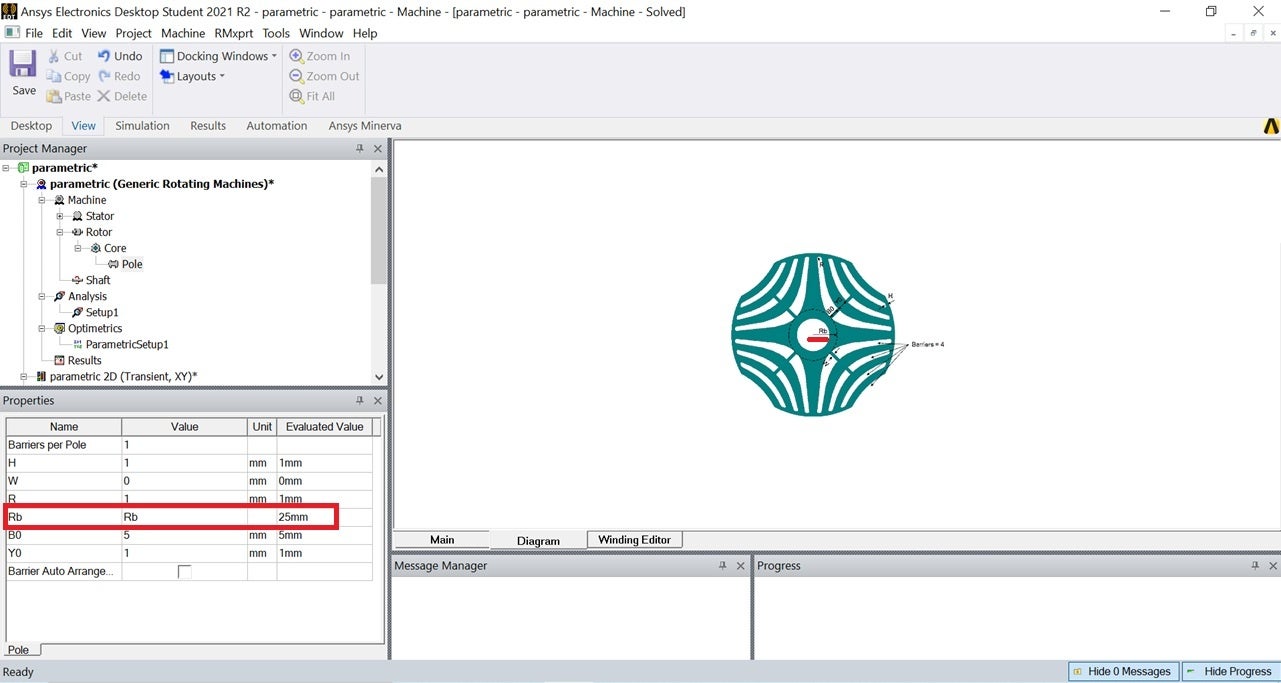The height and width of the screenshot is (683, 1281).
Task: Collapse the Analysis tree node
Action: point(42,296)
